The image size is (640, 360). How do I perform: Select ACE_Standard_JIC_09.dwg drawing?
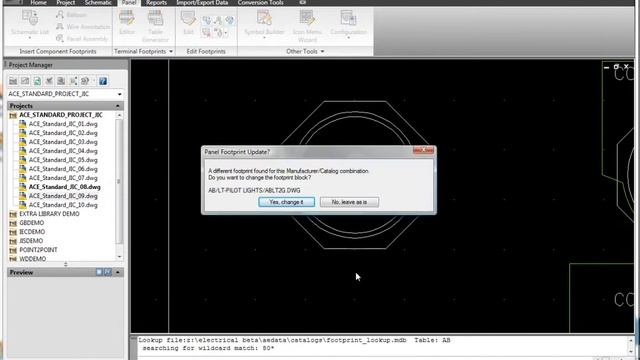point(63,196)
